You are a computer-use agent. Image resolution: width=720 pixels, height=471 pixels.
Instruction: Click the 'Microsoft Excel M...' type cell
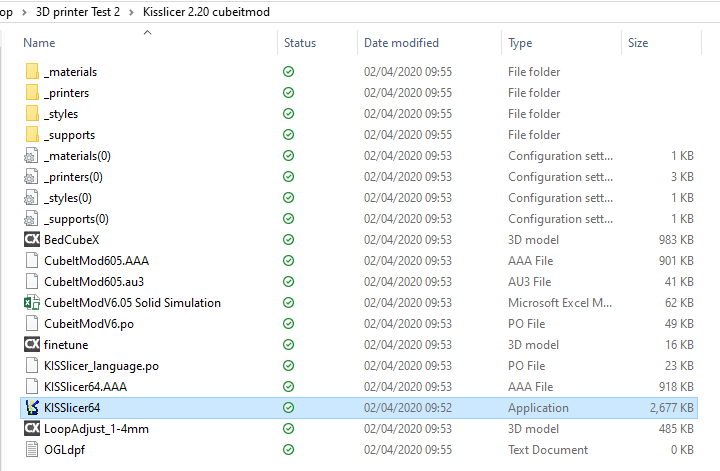coord(560,303)
